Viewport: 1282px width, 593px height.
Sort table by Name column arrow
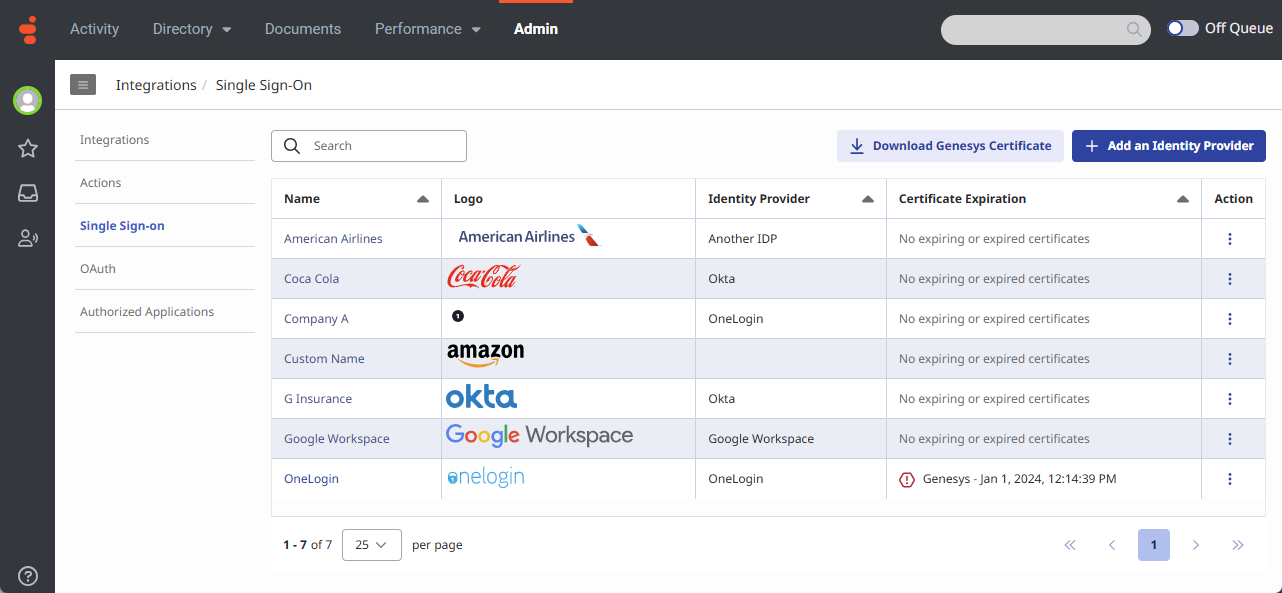(x=423, y=199)
